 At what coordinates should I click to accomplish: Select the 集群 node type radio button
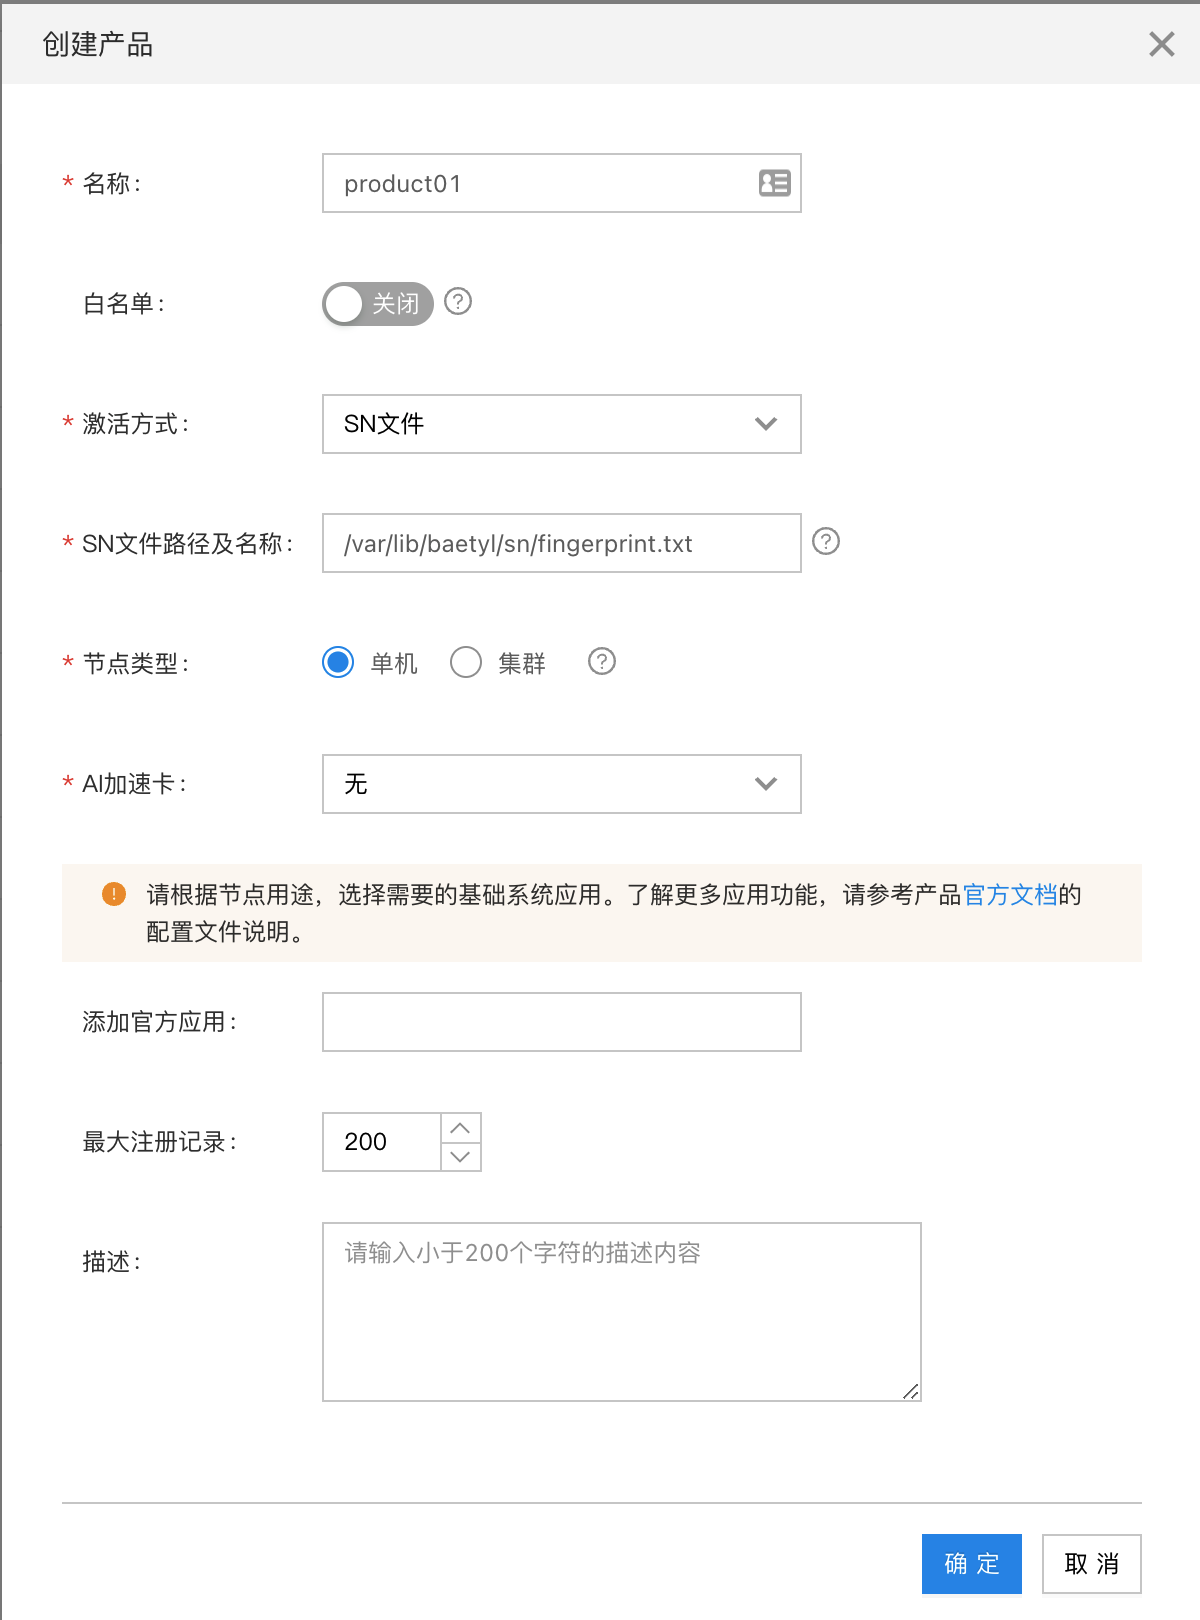(x=466, y=662)
